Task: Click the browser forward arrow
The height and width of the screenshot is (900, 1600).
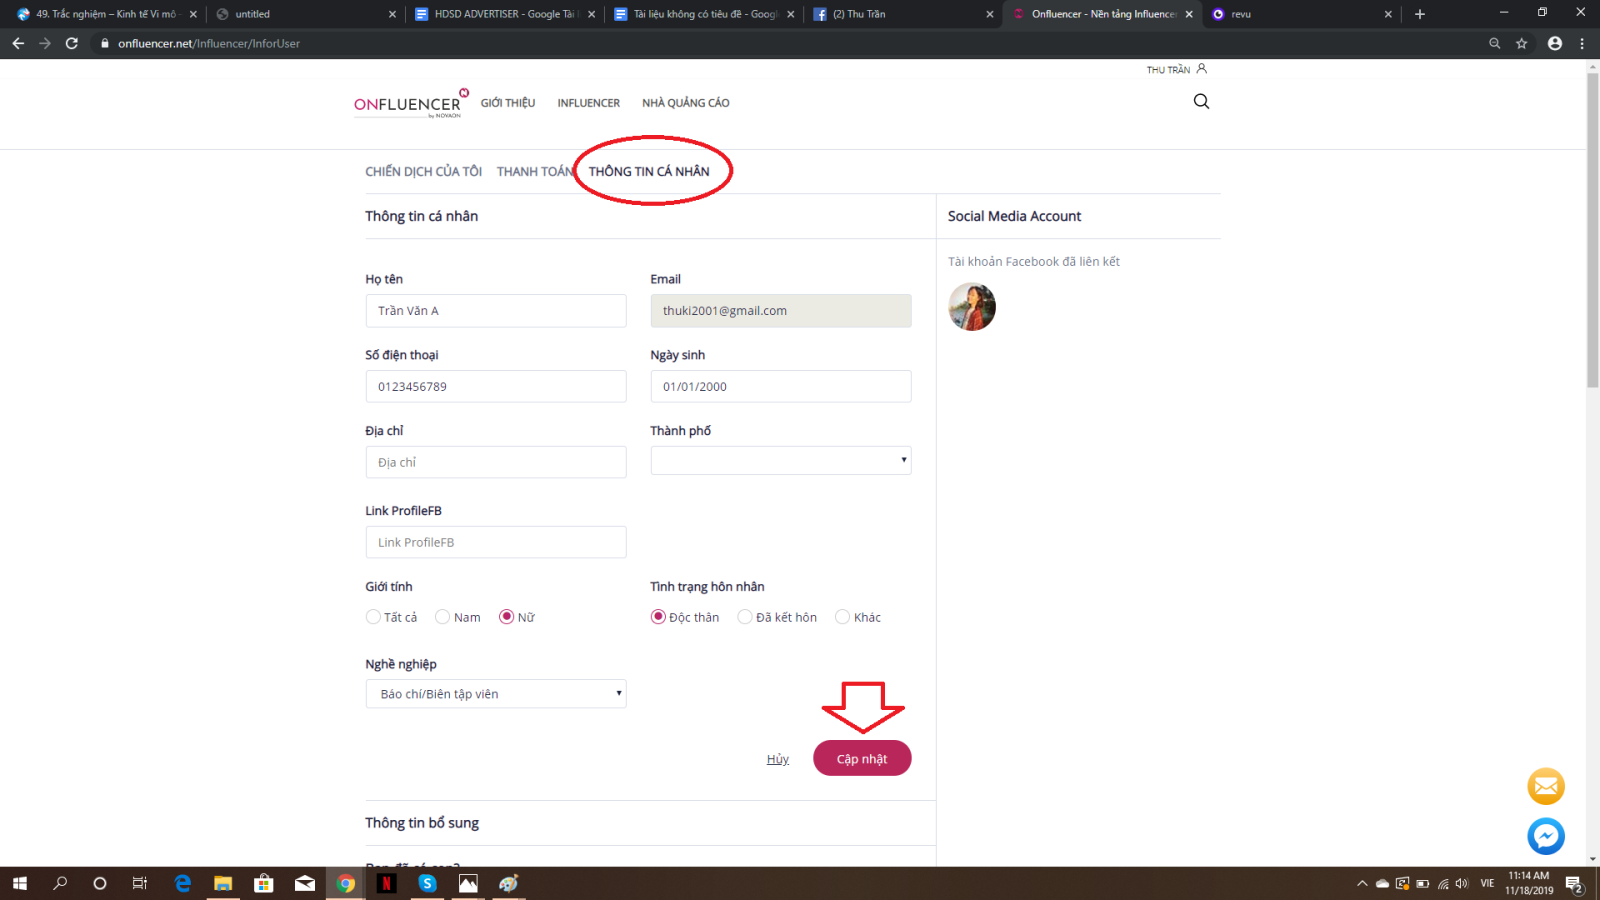Action: (45, 43)
